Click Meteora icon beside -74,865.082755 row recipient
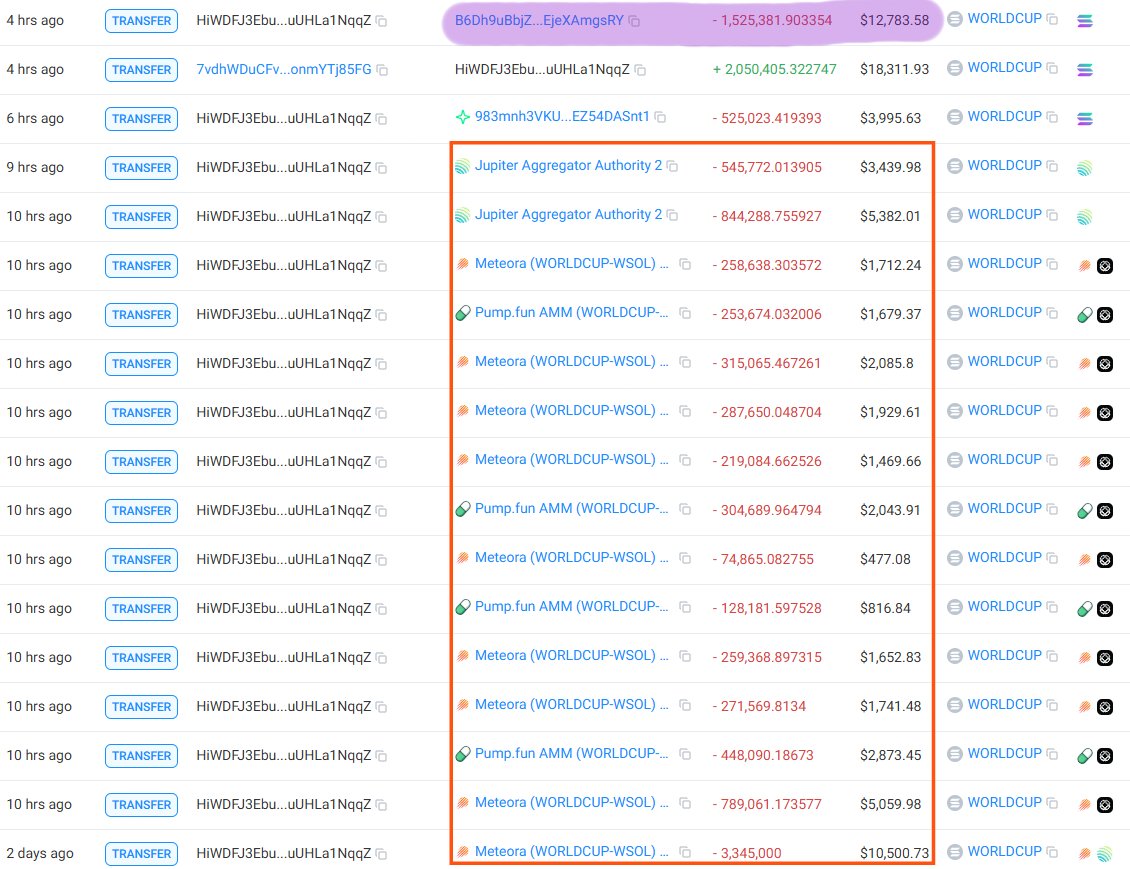The width and height of the screenshot is (1130, 869). pyautogui.click(x=463, y=558)
